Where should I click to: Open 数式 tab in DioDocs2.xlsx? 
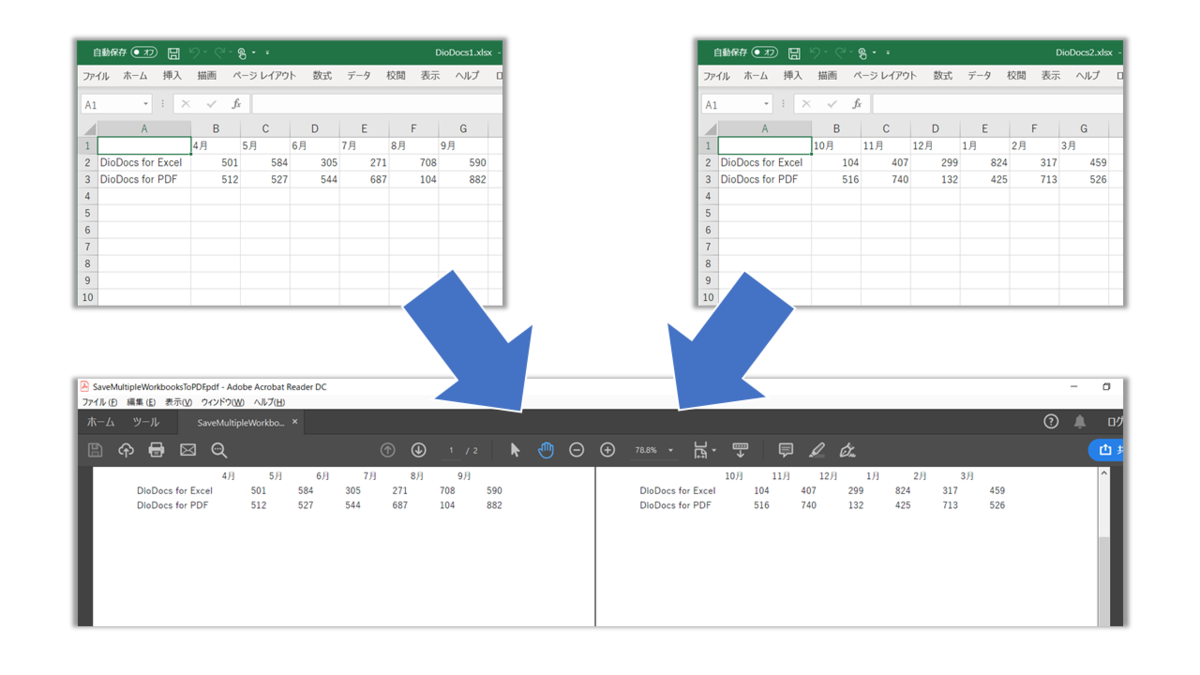943,76
